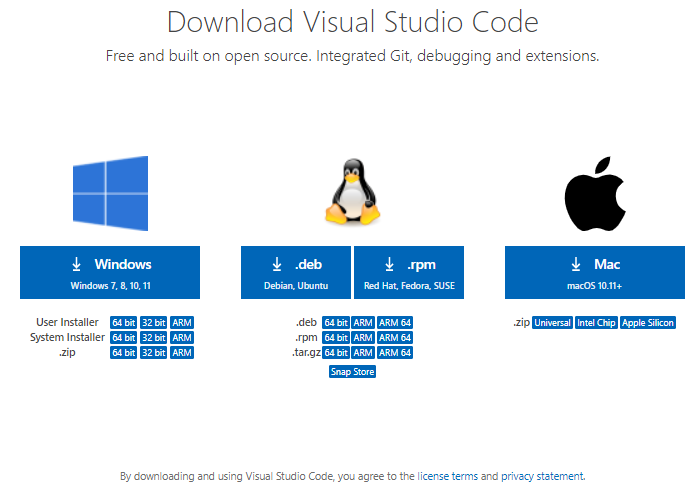Screen dimensions: 700x500
Task: Click the '.zip' label under Windows
Action: pos(67,353)
